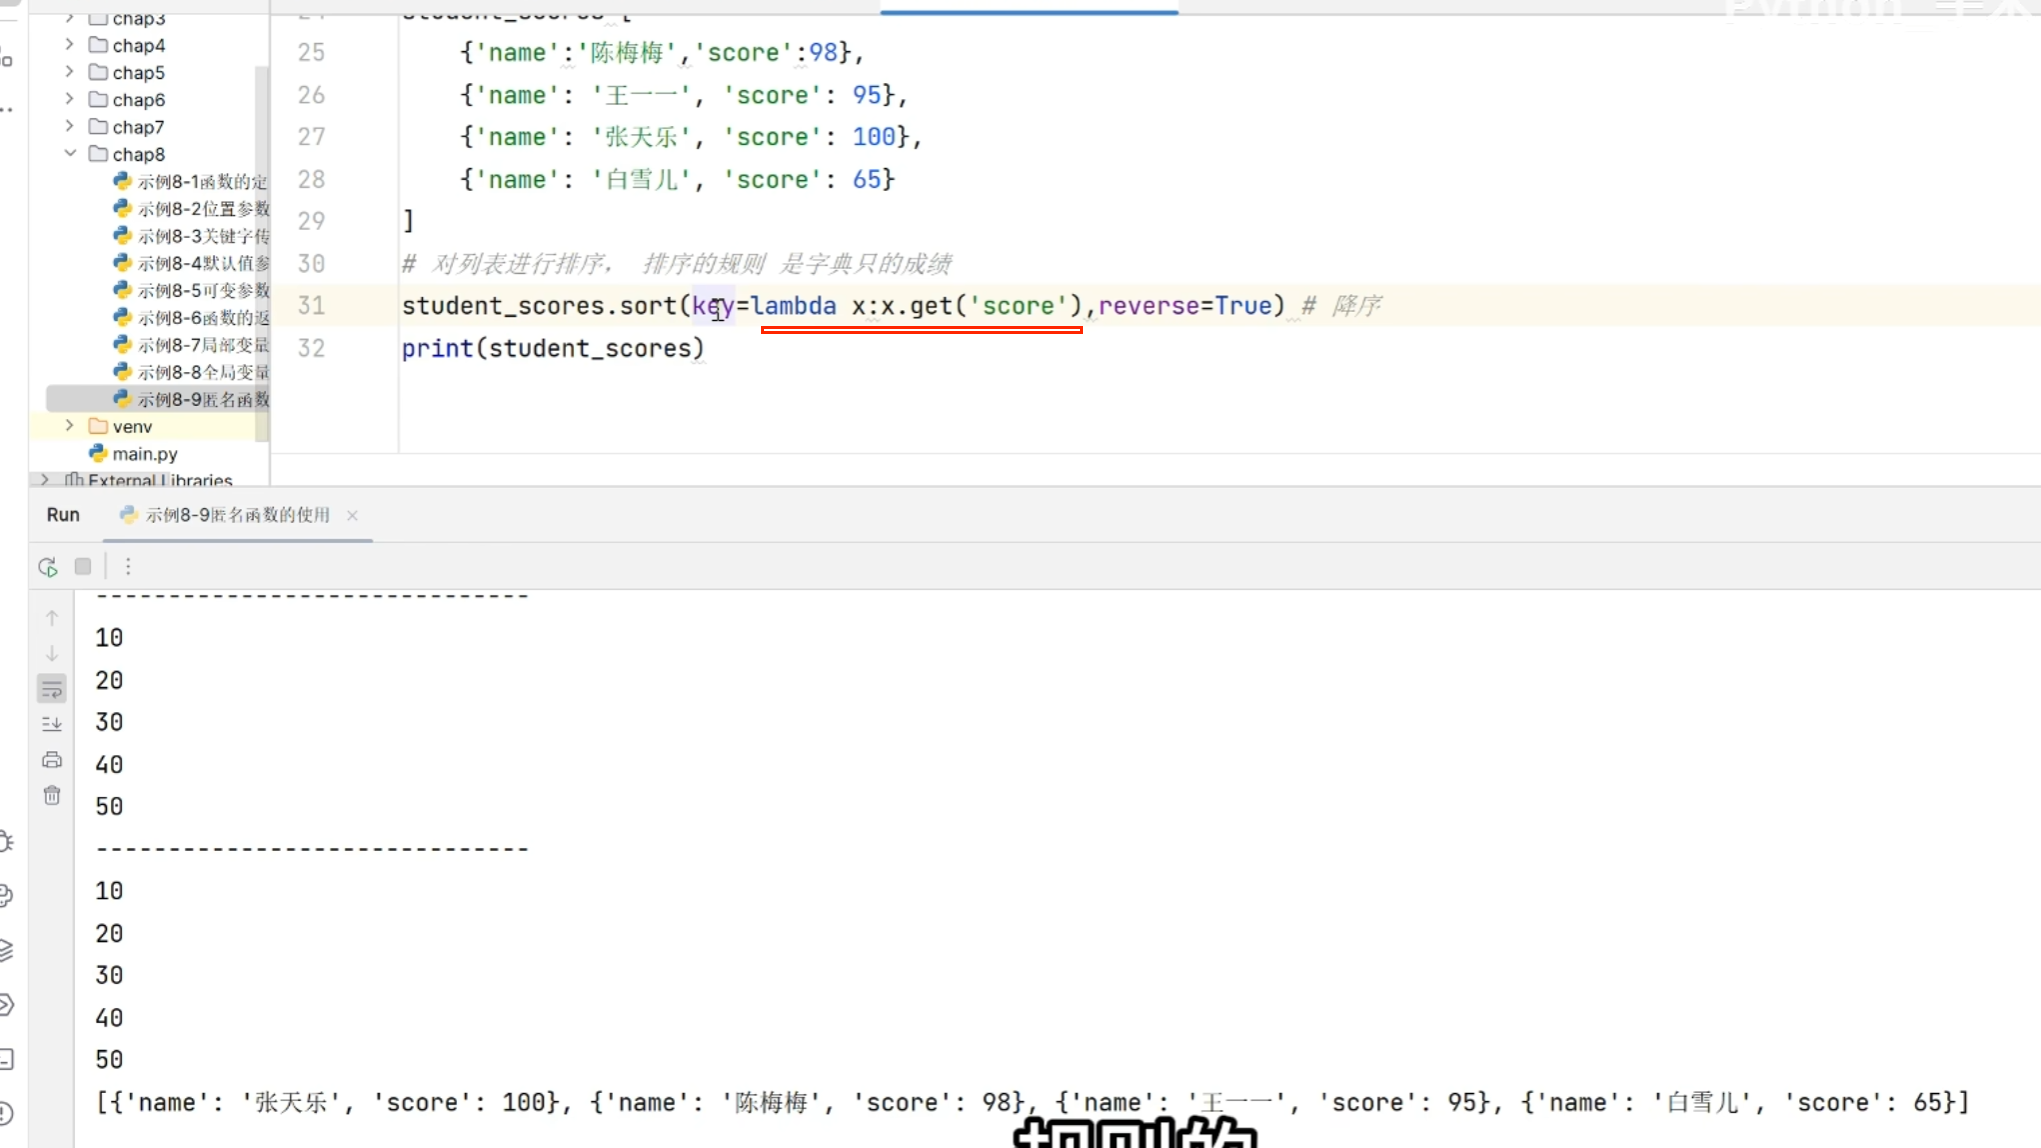Viewport: 2041px width, 1148px height.
Task: Expand the venv folder
Action: point(70,426)
